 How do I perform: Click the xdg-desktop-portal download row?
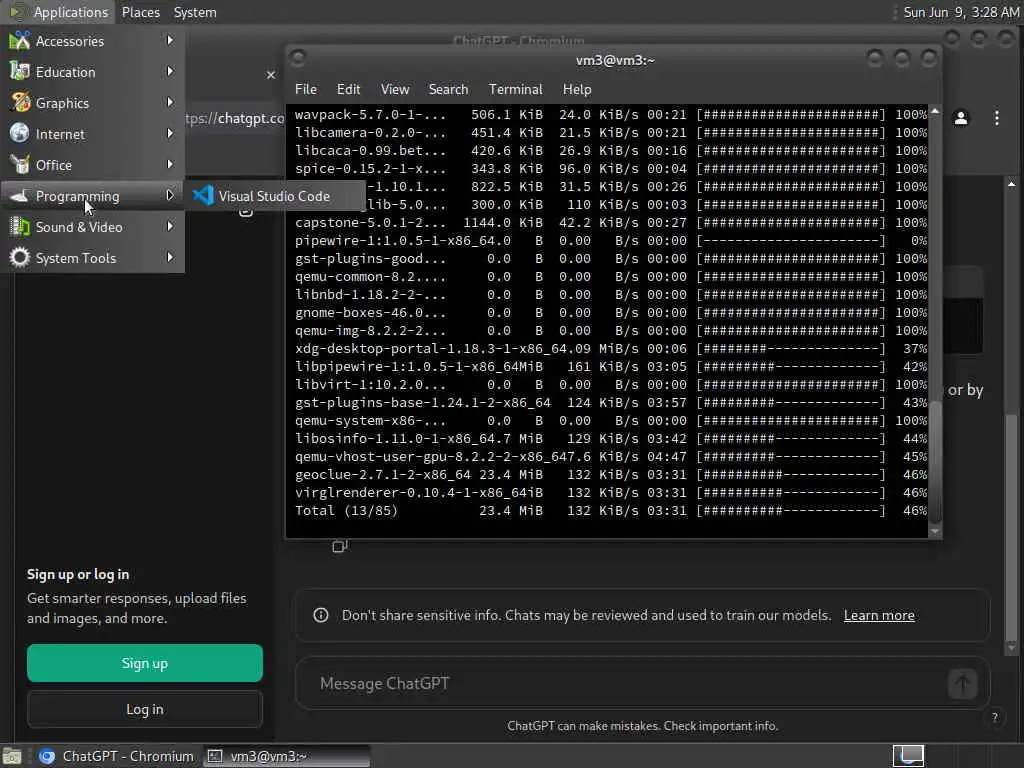(x=610, y=349)
